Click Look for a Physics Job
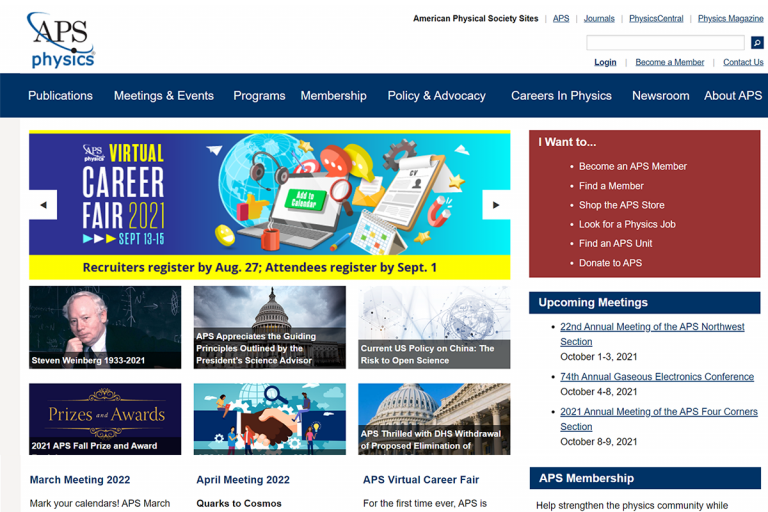This screenshot has height=512, width=768. pos(627,224)
